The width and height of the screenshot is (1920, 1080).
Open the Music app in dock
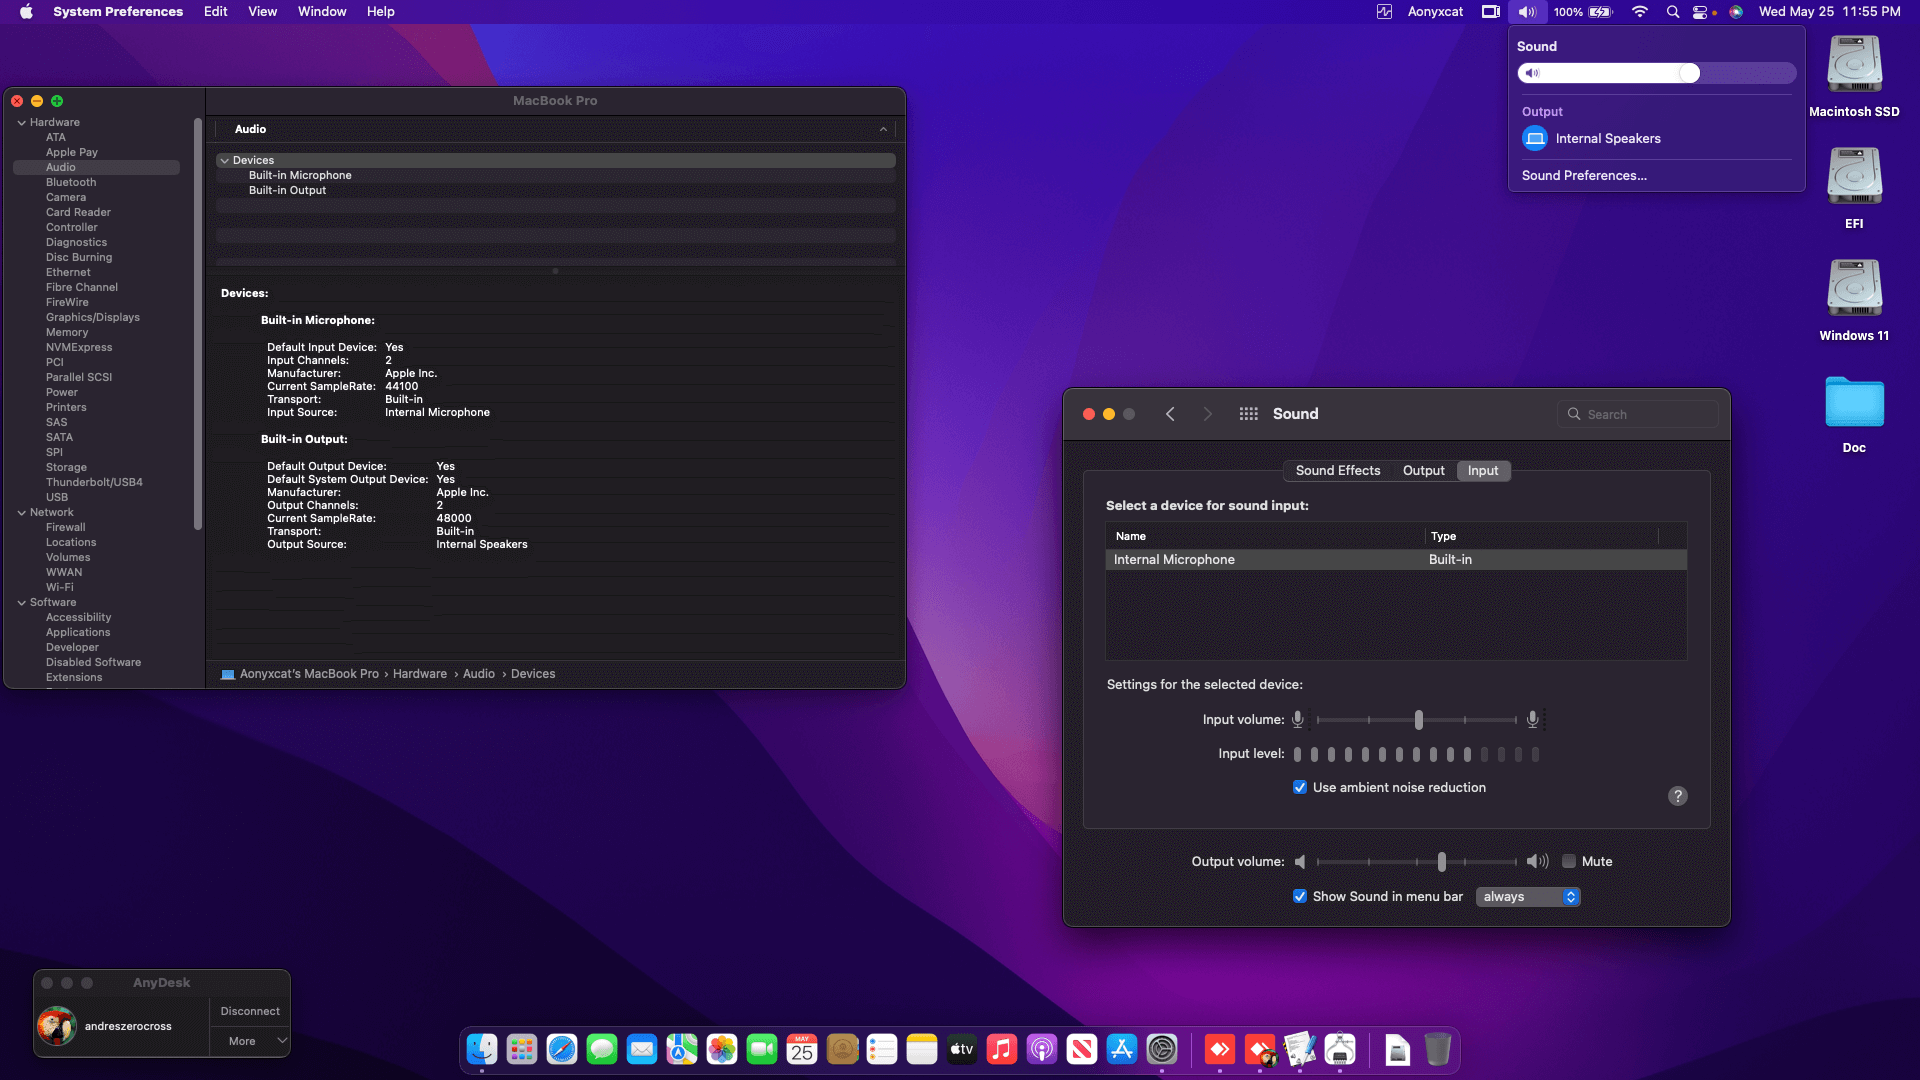pyautogui.click(x=1002, y=1049)
